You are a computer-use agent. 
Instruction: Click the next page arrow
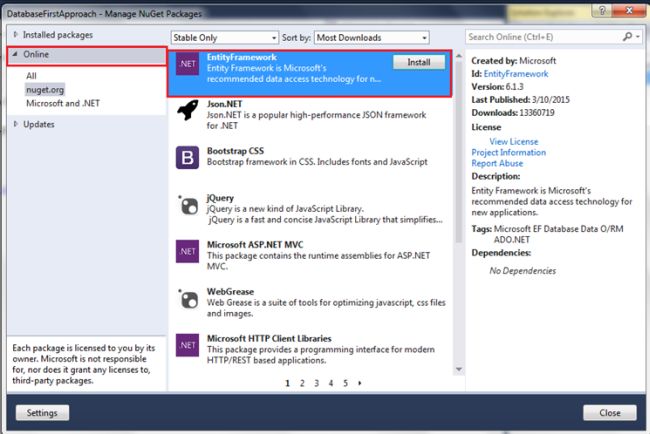tap(360, 383)
